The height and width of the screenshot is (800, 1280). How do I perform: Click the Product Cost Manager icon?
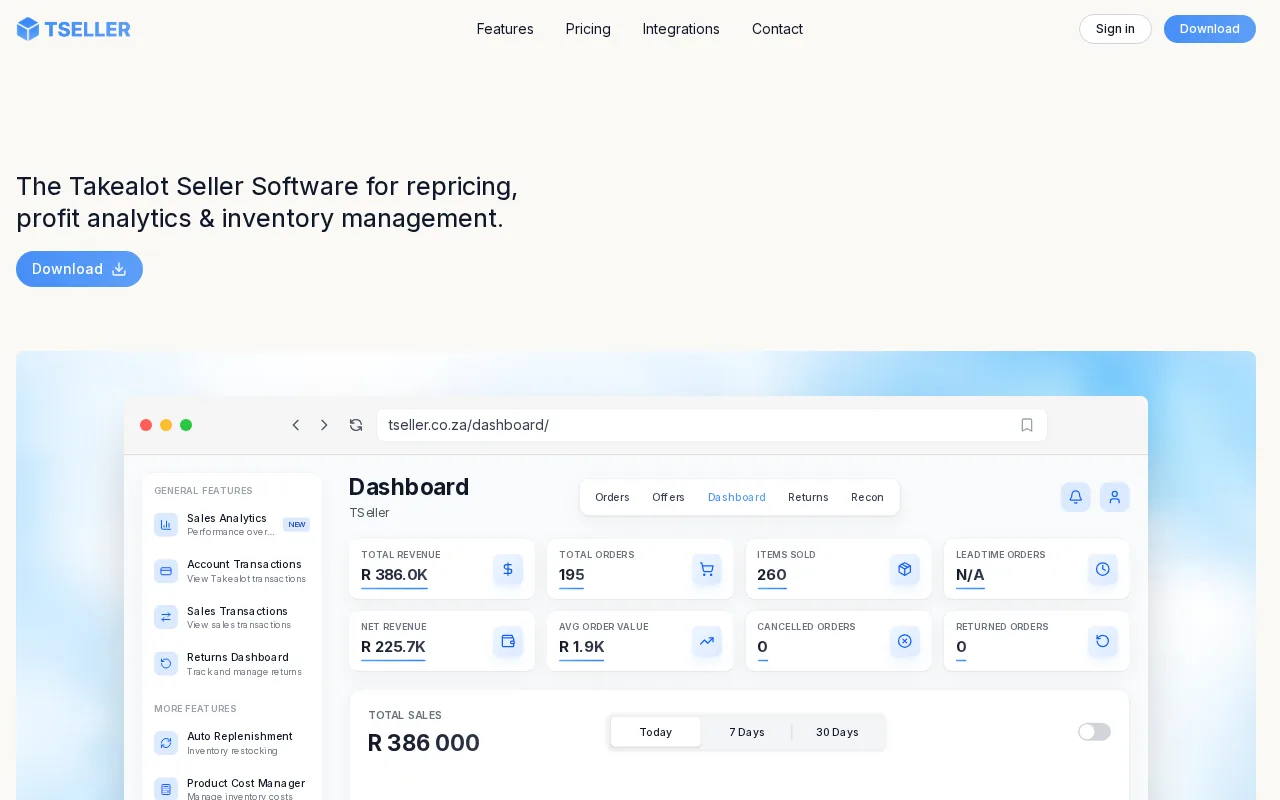[x=166, y=789]
